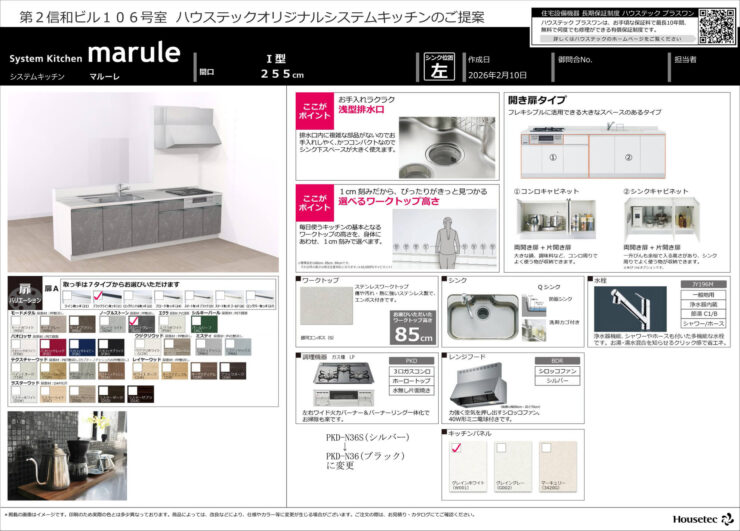Image resolution: width=740 pixels, height=531 pixels.
Task: Click the ここがポイント badge beside 選べるワークトップ高さ
Action: coord(314,203)
